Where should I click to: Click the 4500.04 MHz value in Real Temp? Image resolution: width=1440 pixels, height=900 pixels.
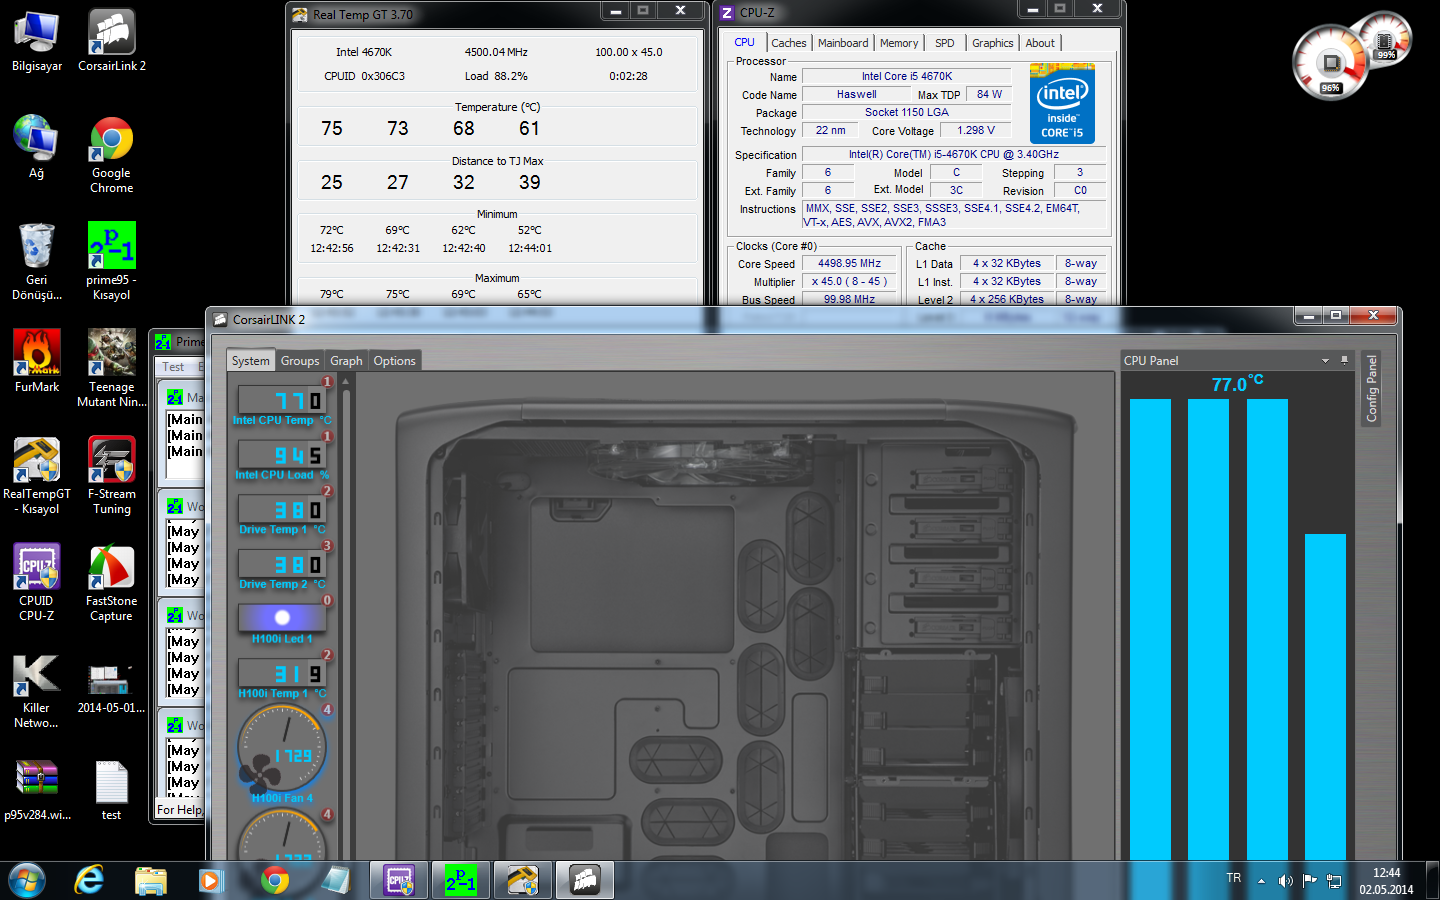[x=496, y=52]
